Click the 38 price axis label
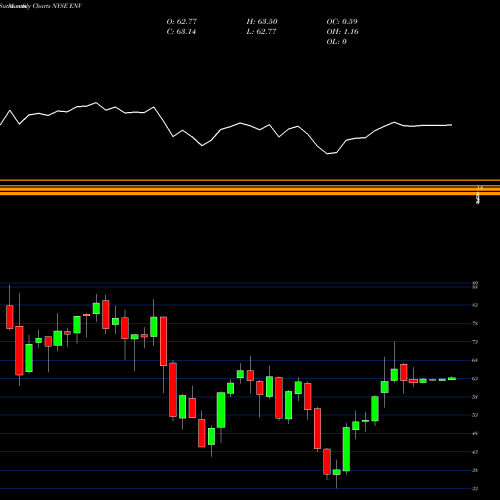Viewport: 500px width, 500px height. point(475,470)
